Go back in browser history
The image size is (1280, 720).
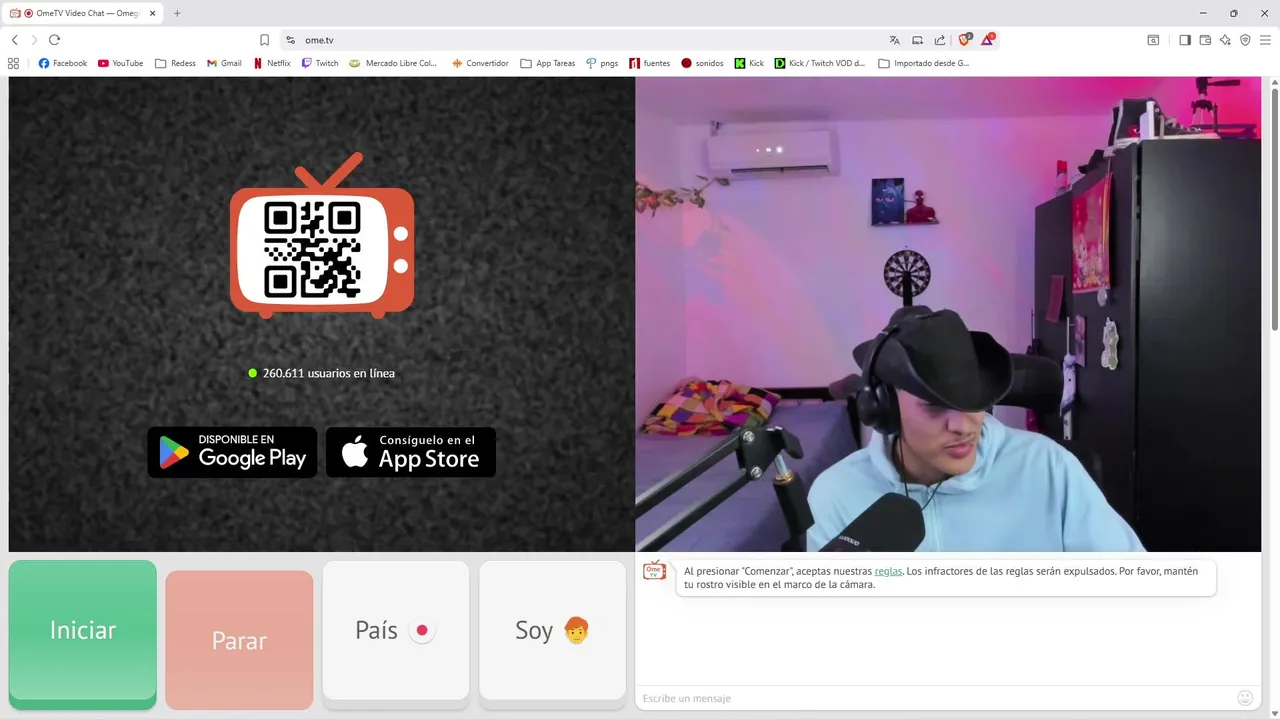[x=14, y=40]
